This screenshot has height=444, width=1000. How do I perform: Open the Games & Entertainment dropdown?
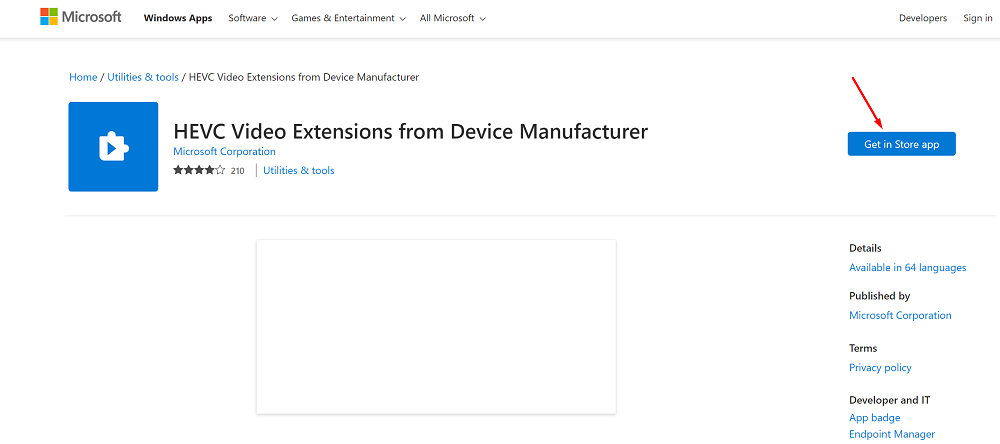click(348, 18)
